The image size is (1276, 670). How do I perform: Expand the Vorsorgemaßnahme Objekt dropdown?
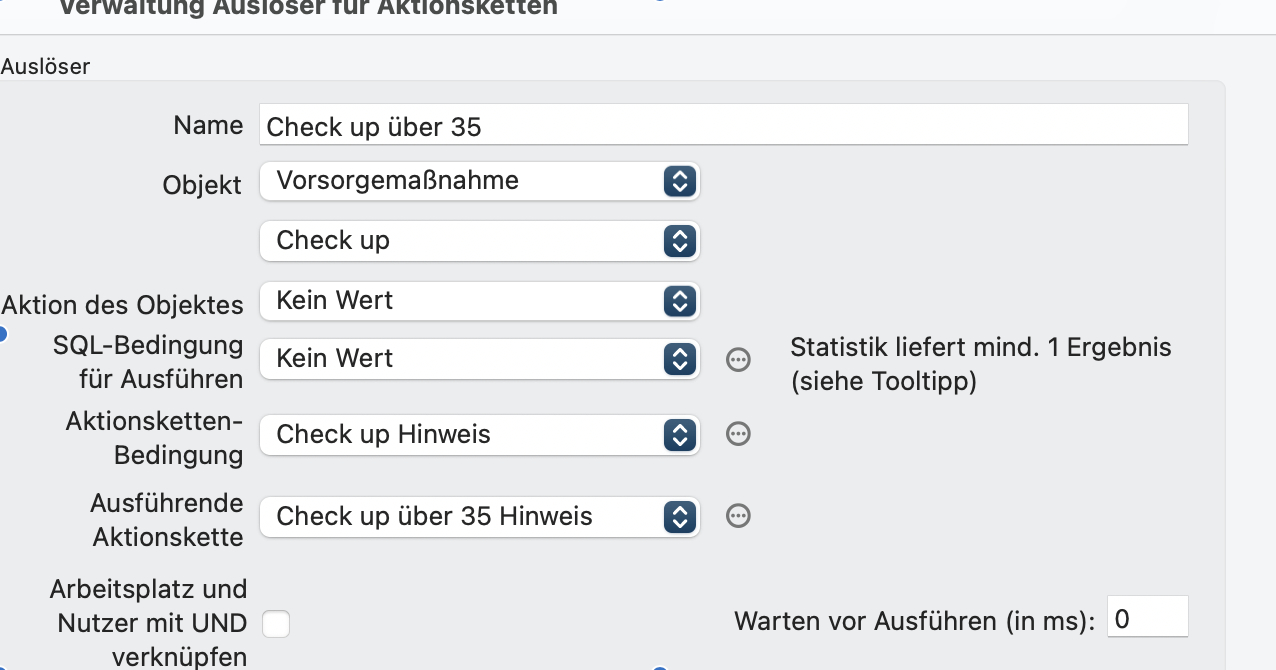(x=479, y=181)
